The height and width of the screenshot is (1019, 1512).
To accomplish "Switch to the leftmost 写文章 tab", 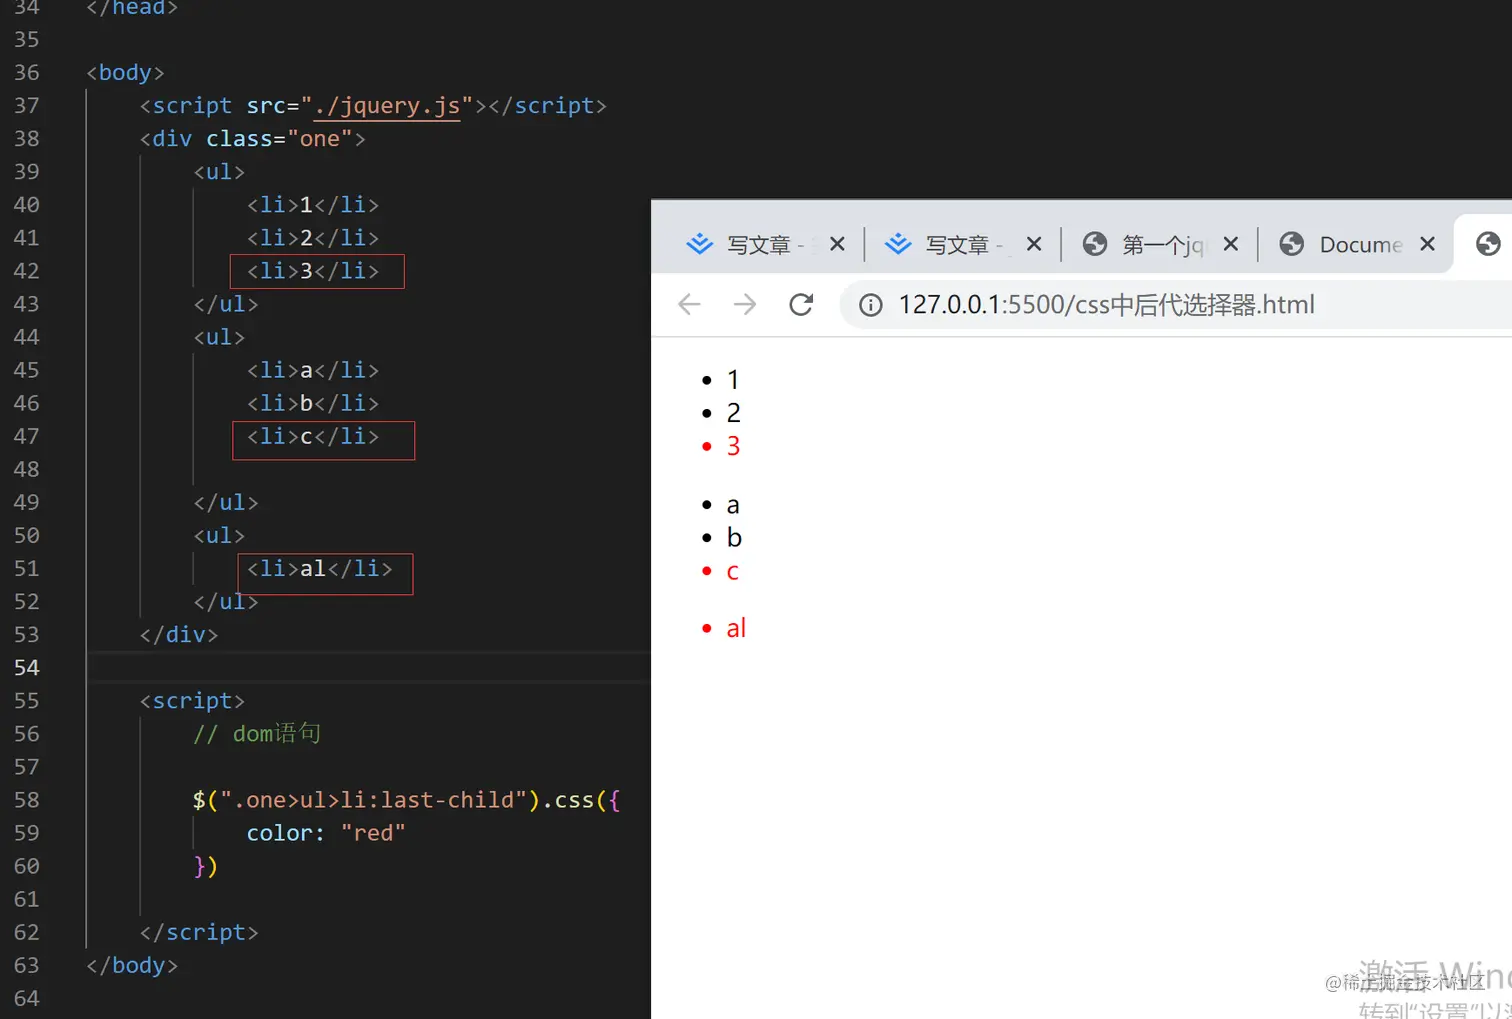I will (x=765, y=244).
